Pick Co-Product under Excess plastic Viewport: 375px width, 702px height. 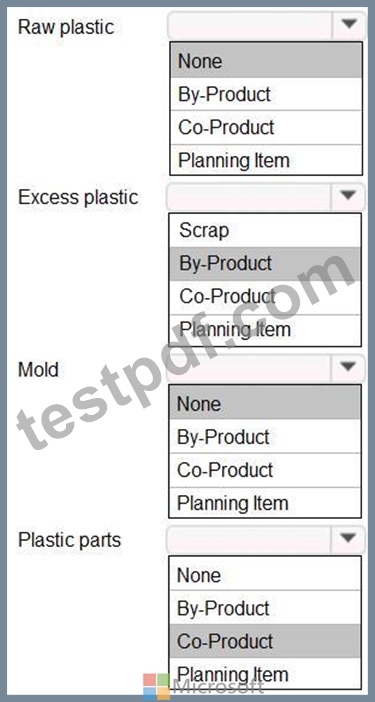point(265,297)
